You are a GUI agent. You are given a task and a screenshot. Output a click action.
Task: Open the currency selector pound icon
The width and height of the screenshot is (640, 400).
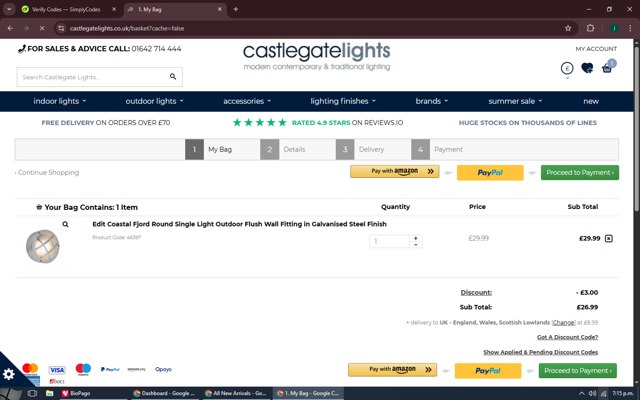click(x=567, y=68)
